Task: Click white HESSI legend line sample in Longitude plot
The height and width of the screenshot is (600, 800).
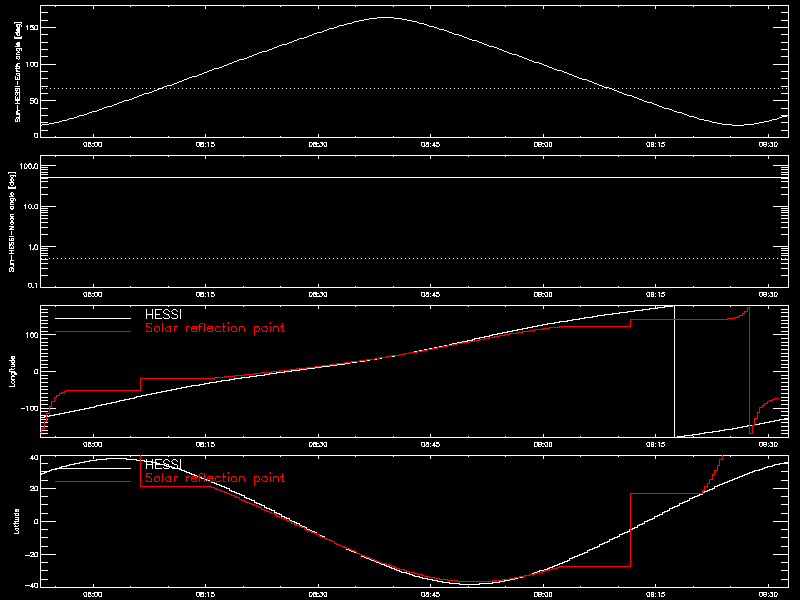Action: click(93, 318)
